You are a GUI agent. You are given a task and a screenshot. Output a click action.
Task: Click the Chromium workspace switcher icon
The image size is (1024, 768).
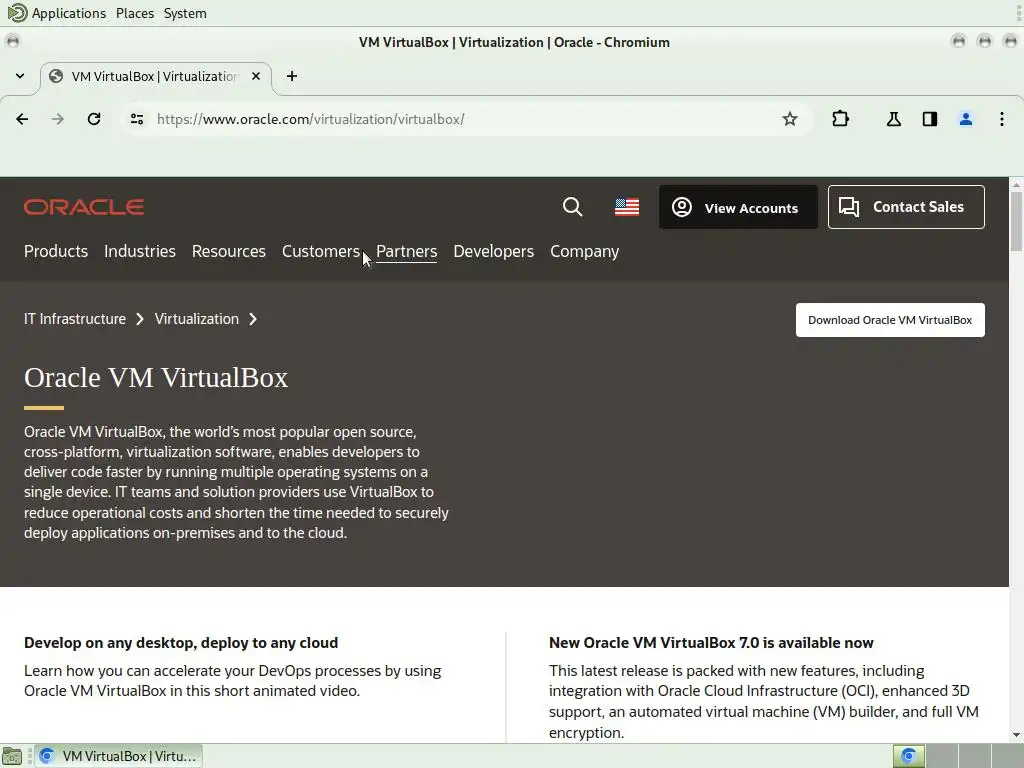click(908, 756)
